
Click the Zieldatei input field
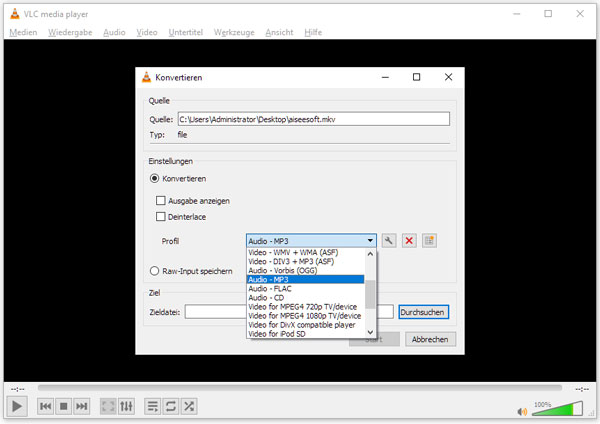coord(289,311)
